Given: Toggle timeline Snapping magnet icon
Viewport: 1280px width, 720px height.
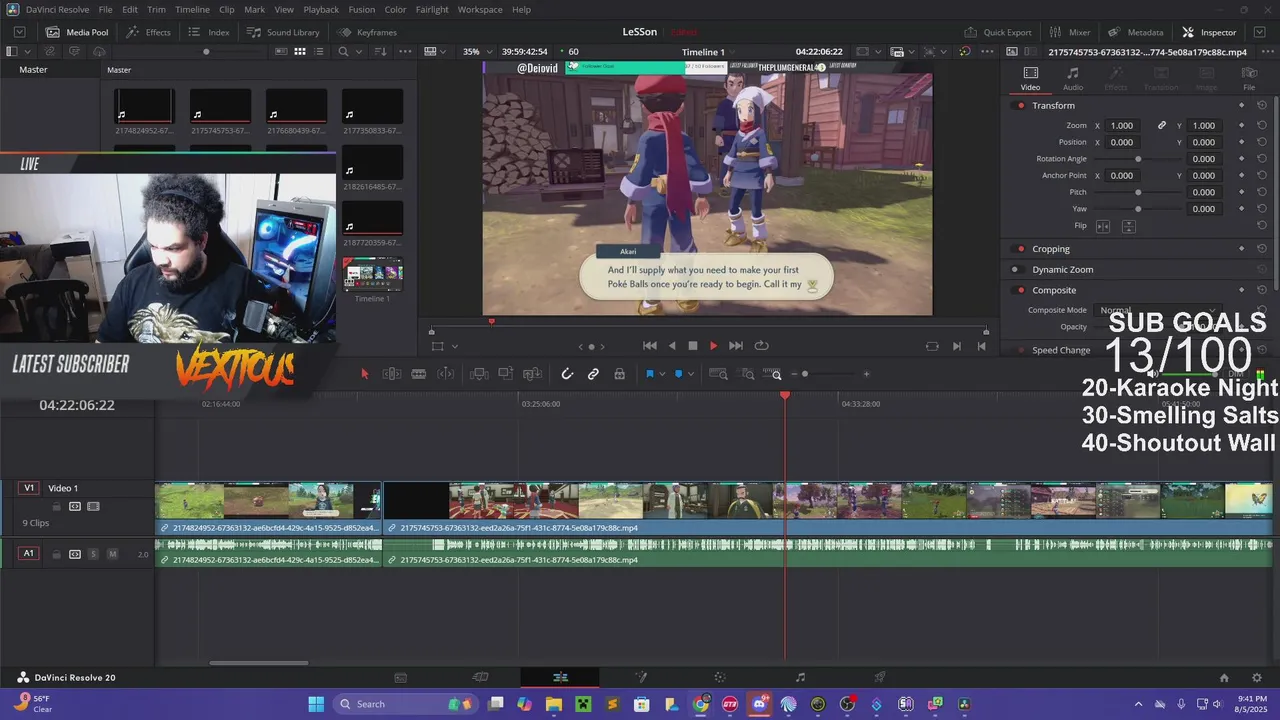Looking at the screenshot, I should (x=567, y=374).
